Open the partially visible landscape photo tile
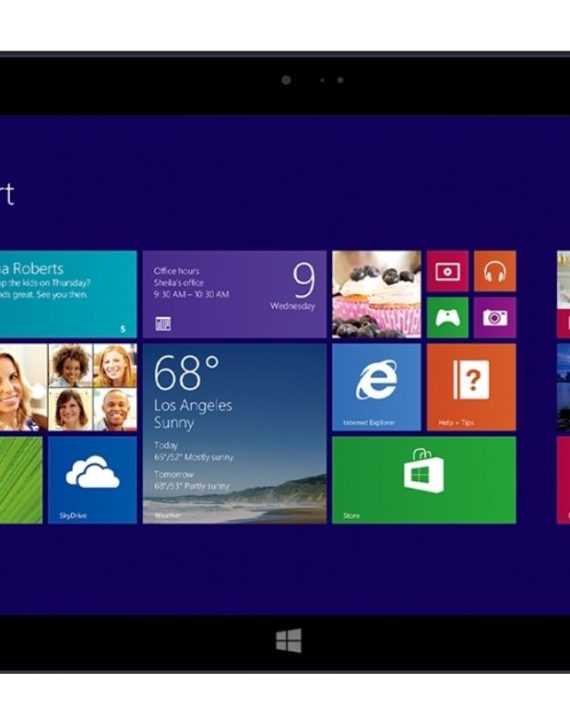This screenshot has height=708, width=570. tap(563, 387)
